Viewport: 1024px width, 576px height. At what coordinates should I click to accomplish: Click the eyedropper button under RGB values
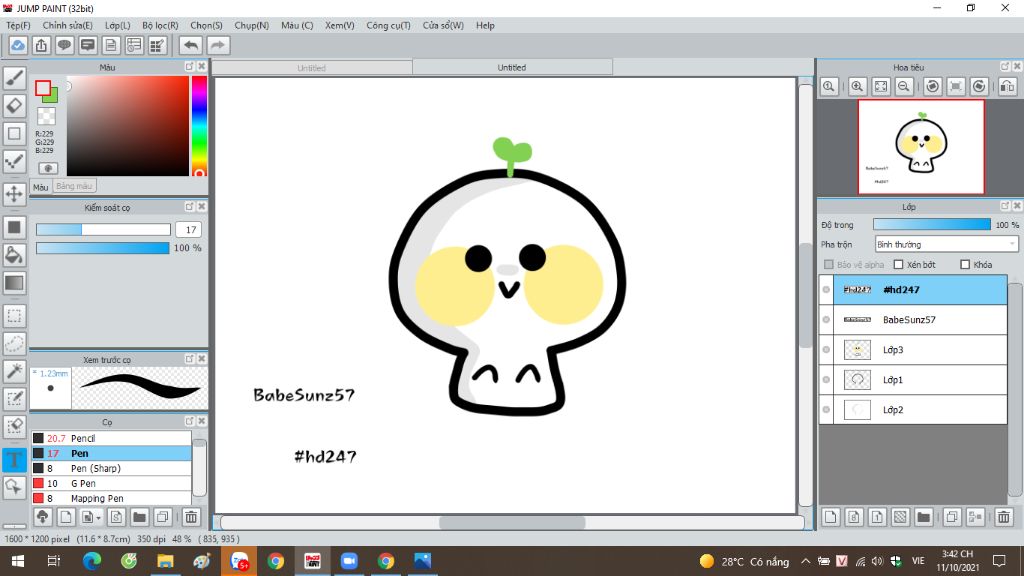48,168
